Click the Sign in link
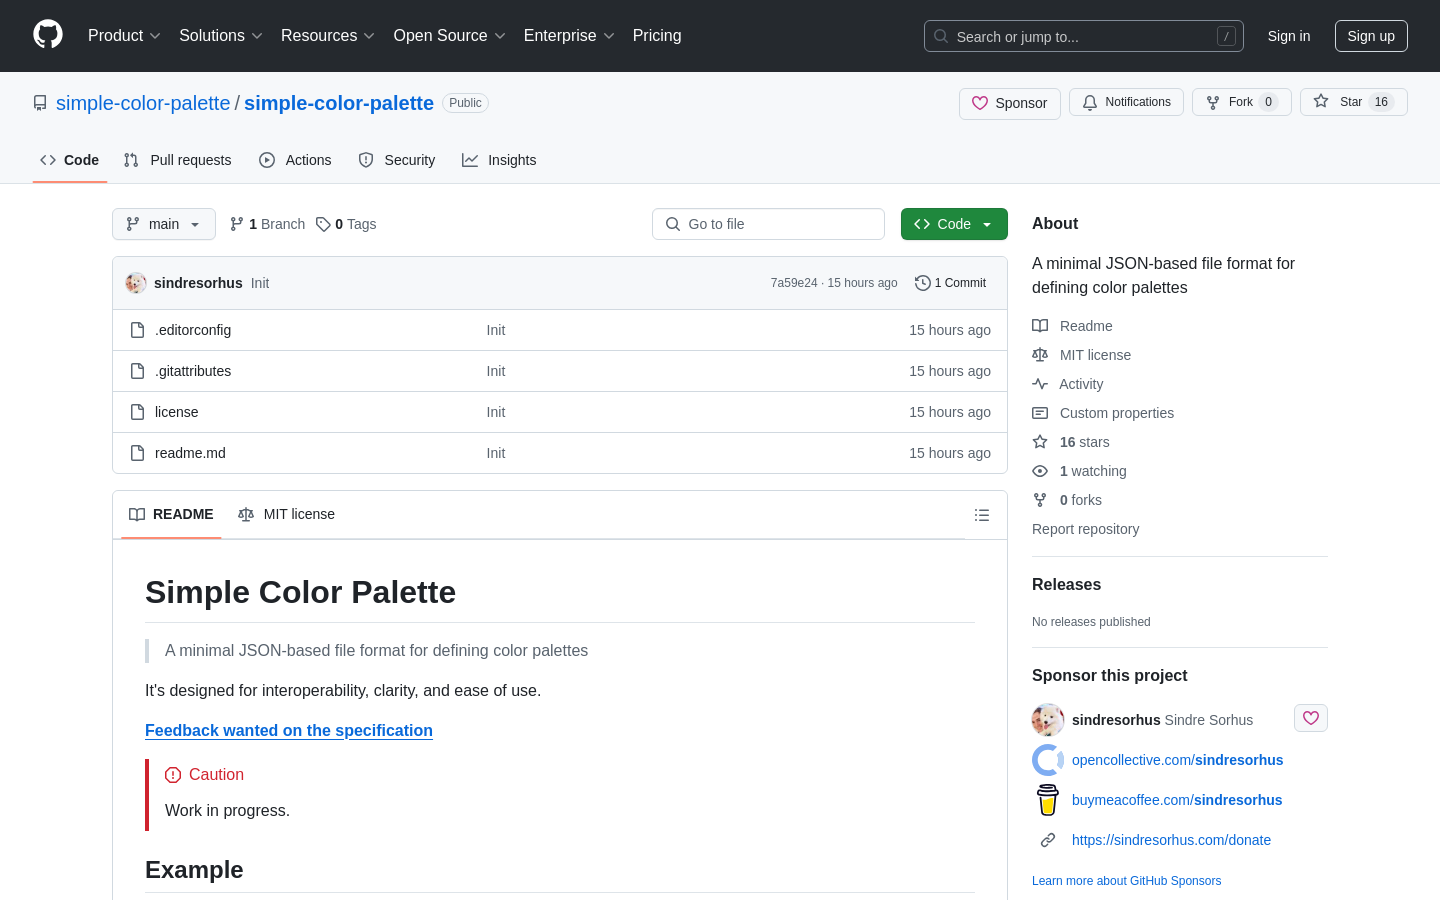Image resolution: width=1440 pixels, height=900 pixels. click(1289, 36)
